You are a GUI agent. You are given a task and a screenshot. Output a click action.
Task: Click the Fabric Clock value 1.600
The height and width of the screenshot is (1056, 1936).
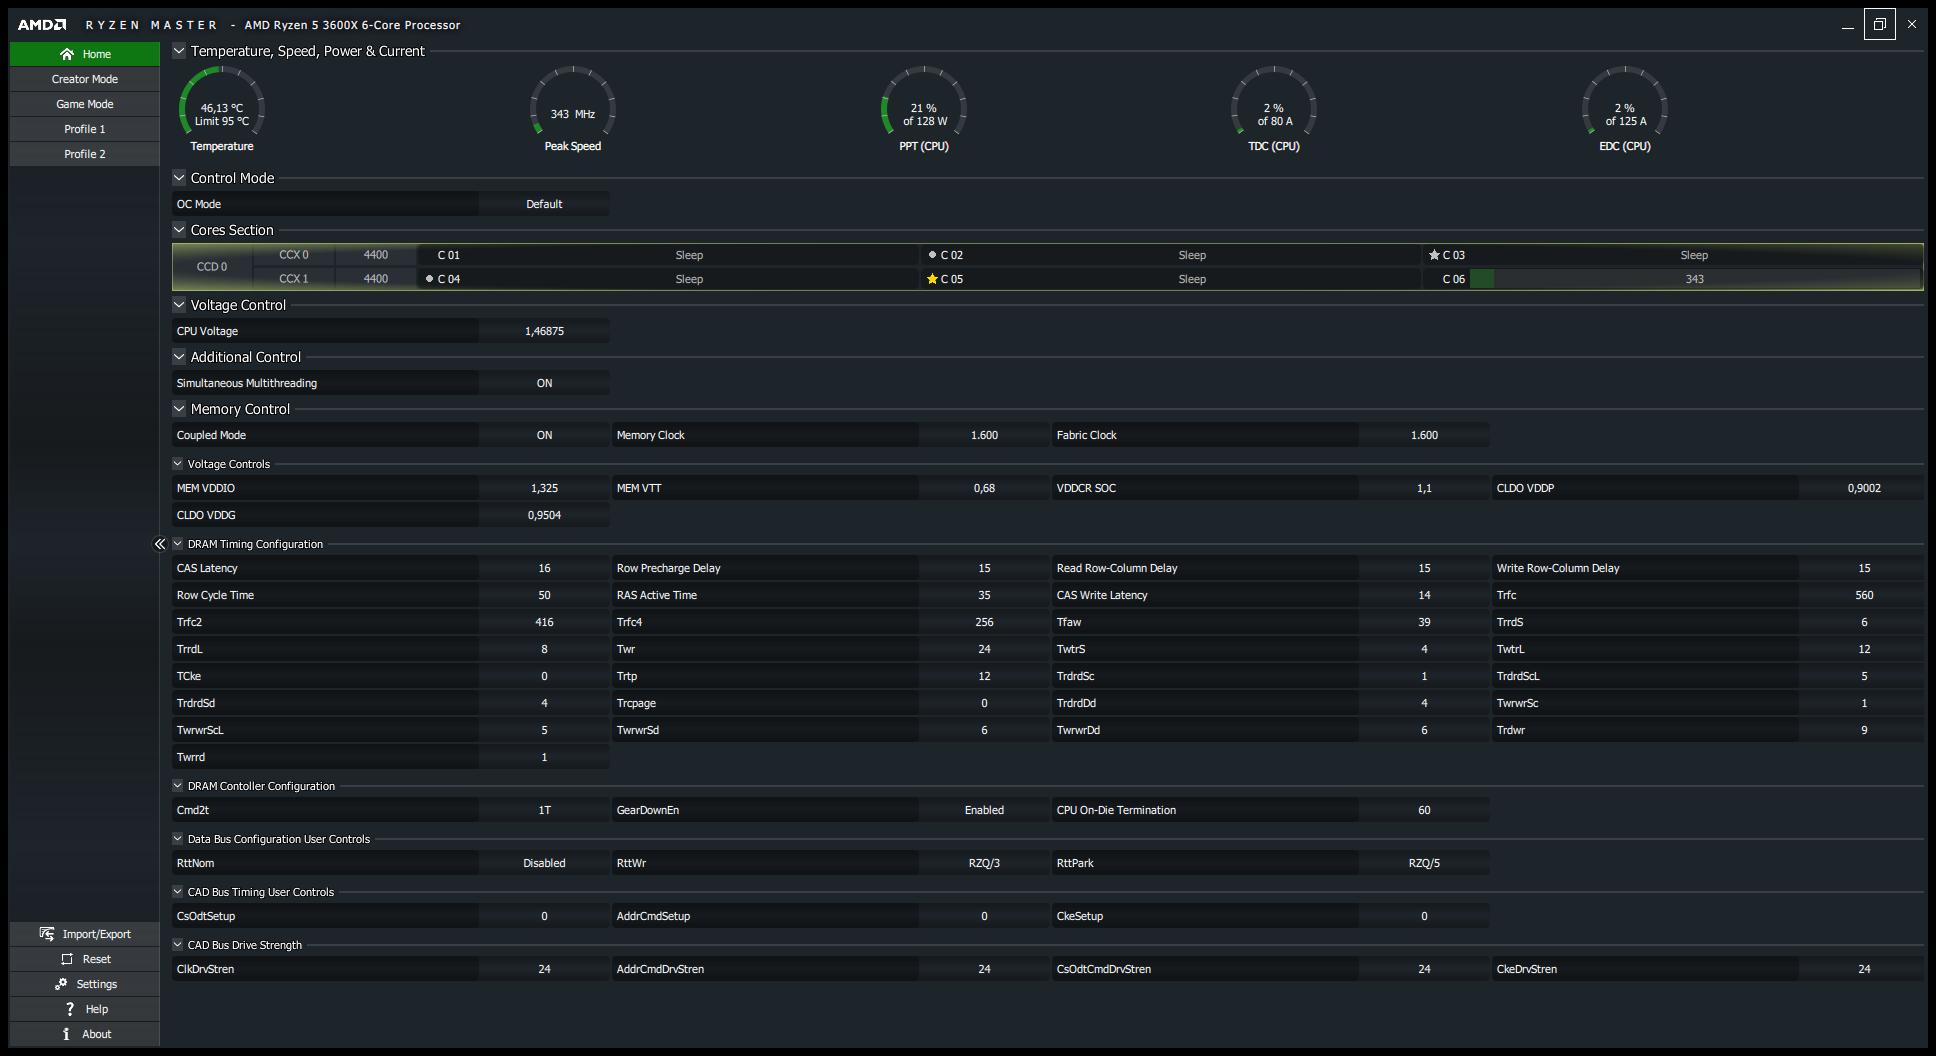tap(1424, 435)
